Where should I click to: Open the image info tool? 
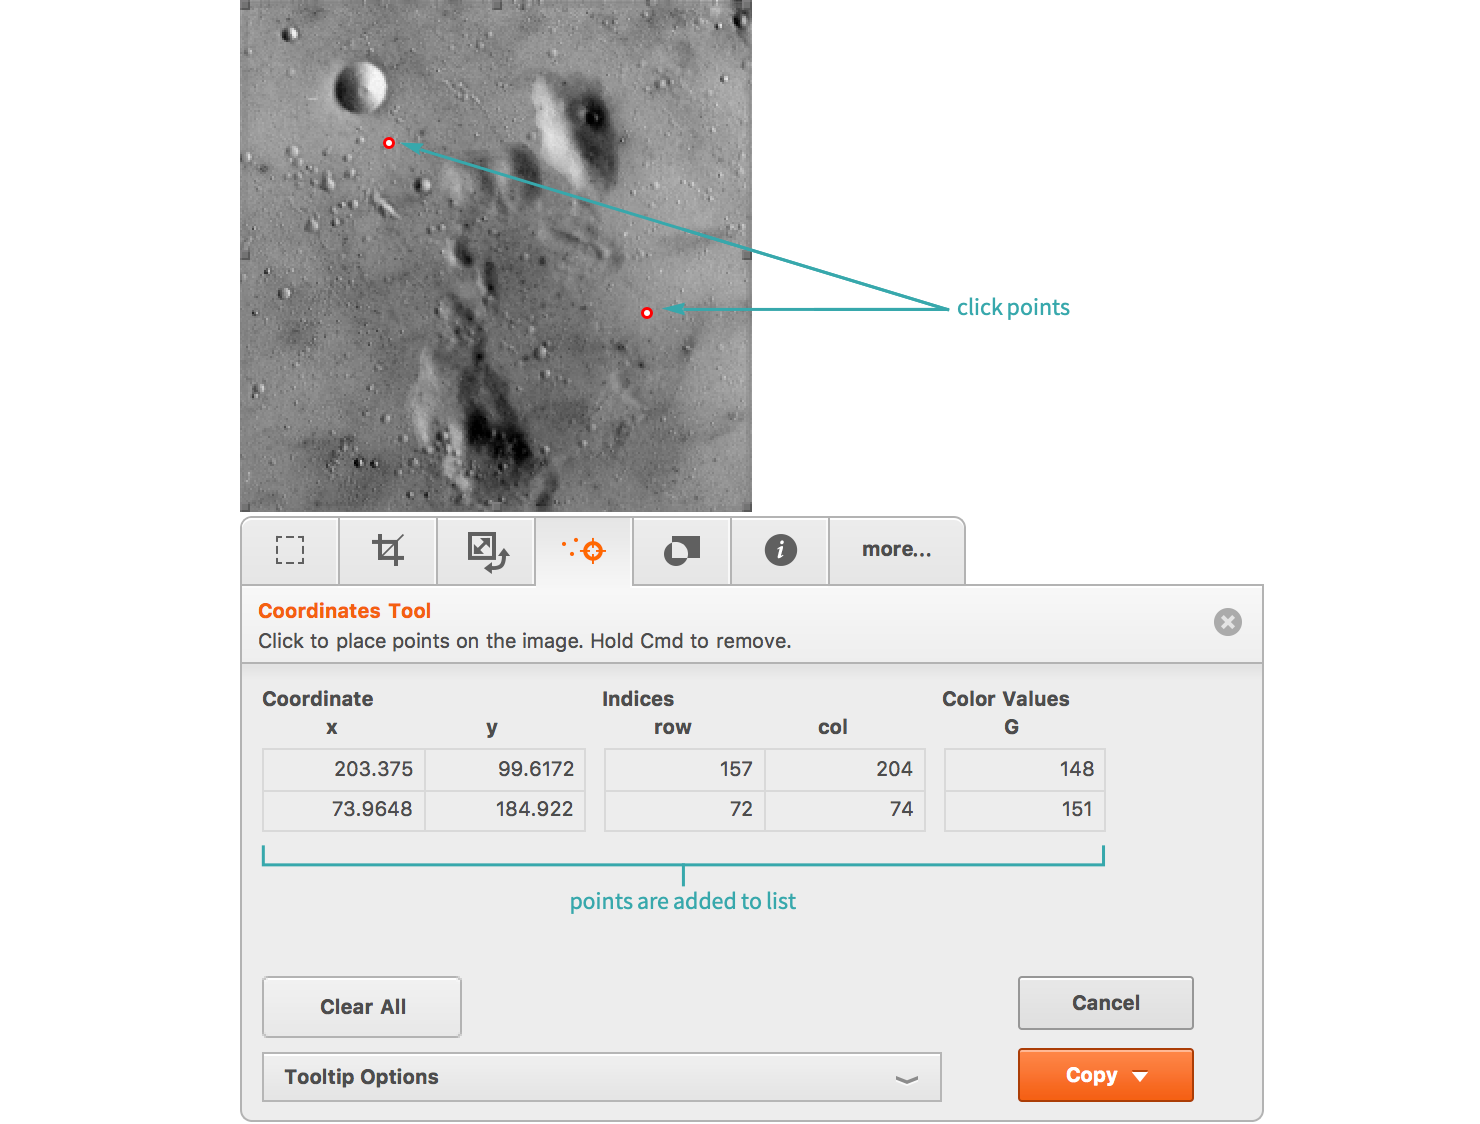tap(780, 550)
